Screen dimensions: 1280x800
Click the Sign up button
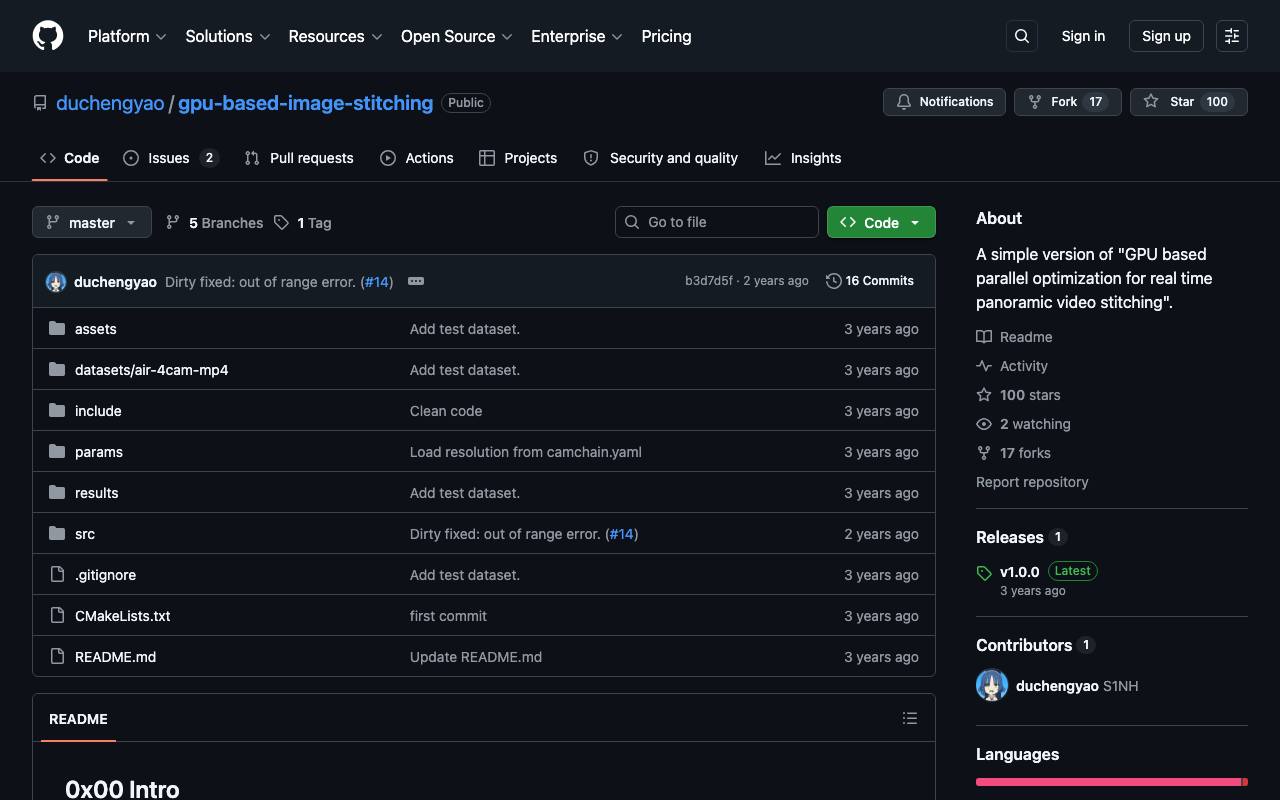click(1166, 36)
